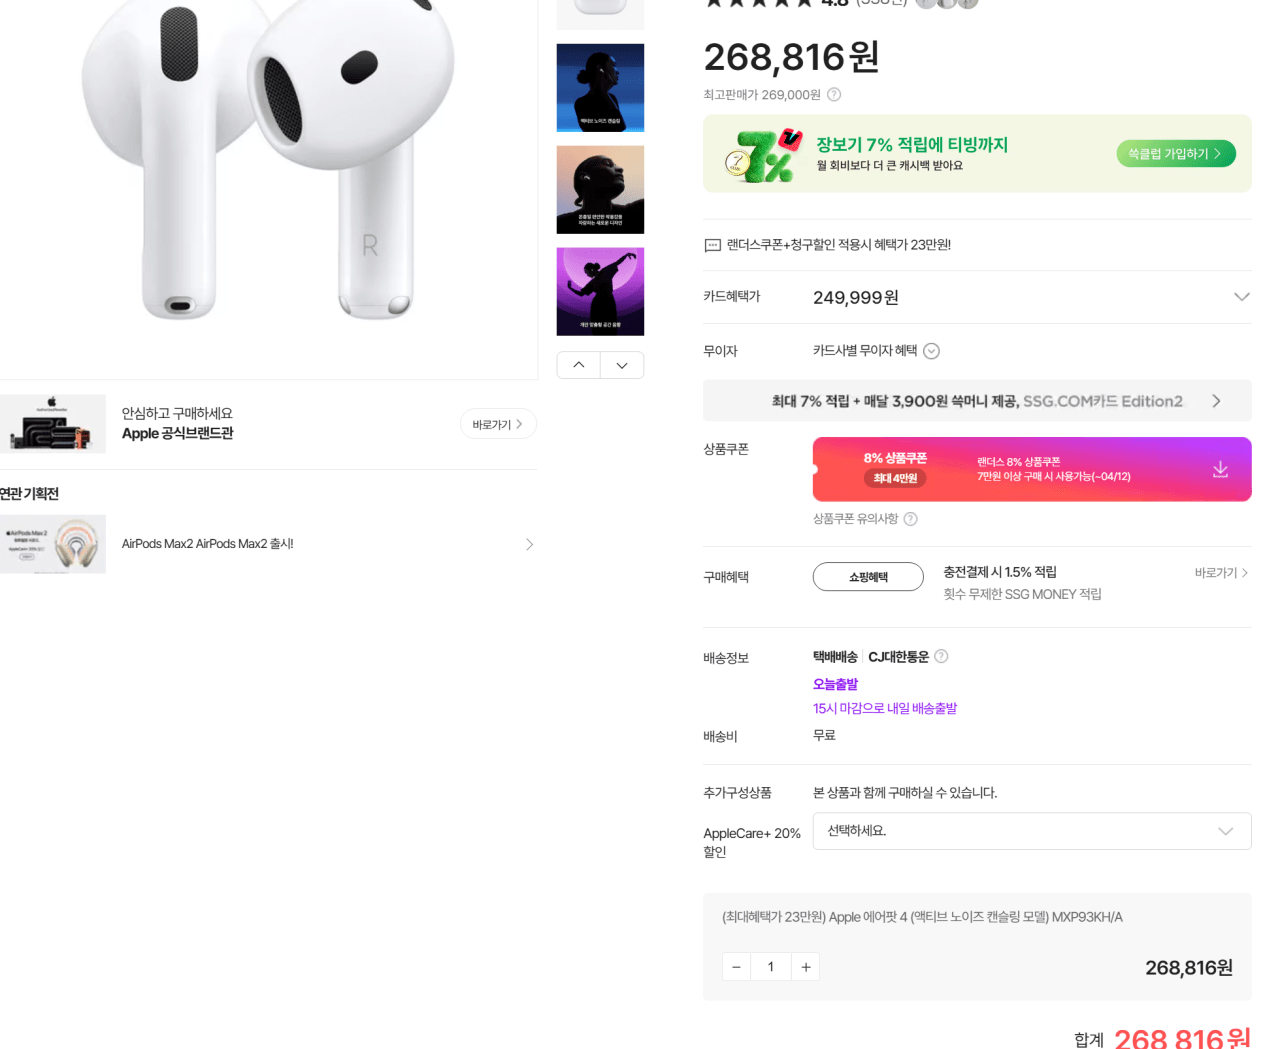Select the purple concert thumbnail image
This screenshot has width=1280, height=1049.
click(600, 291)
